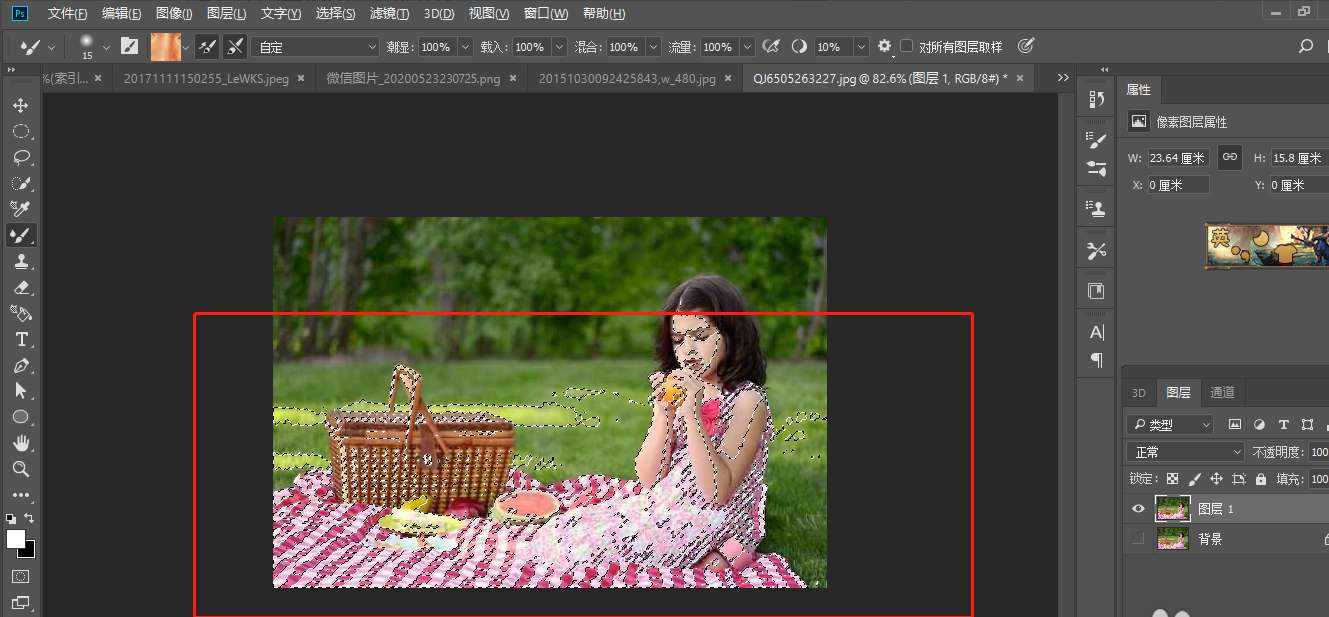
Task: Show the 背景 layer visibility box
Action: click(1137, 539)
